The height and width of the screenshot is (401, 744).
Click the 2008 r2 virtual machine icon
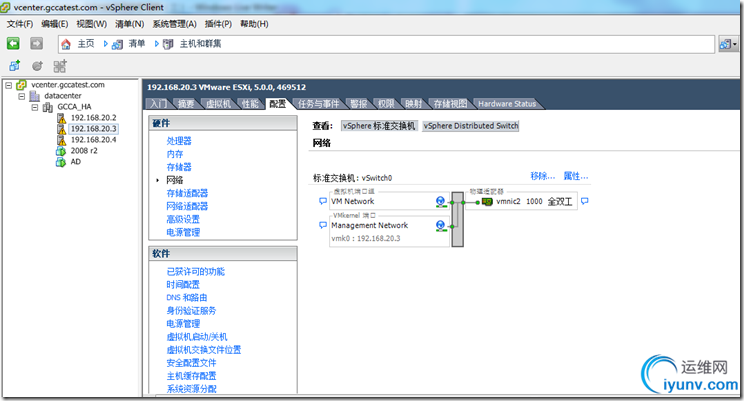[61, 151]
